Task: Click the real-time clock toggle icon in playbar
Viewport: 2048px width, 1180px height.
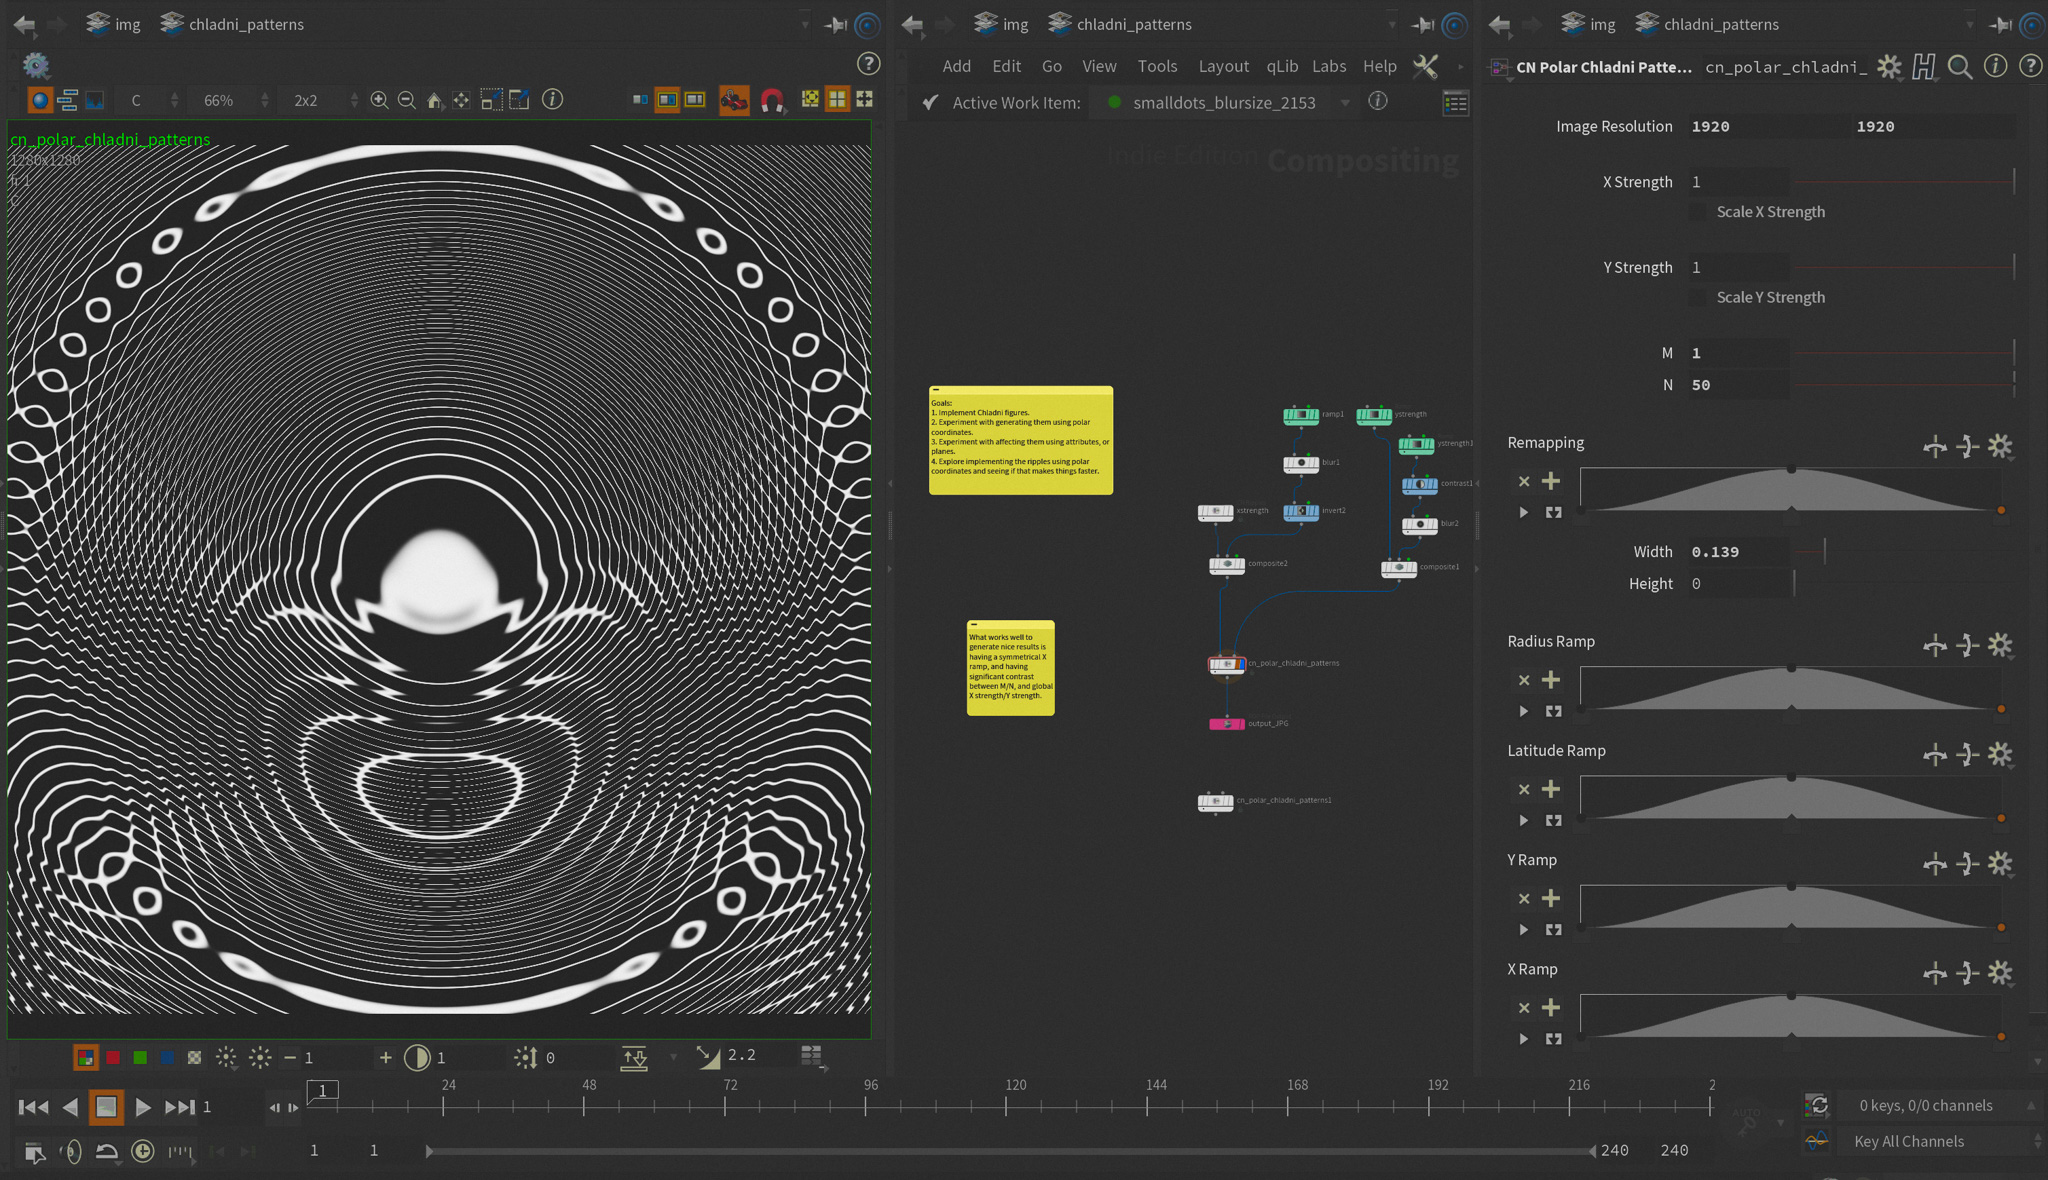Action: pos(143,1151)
